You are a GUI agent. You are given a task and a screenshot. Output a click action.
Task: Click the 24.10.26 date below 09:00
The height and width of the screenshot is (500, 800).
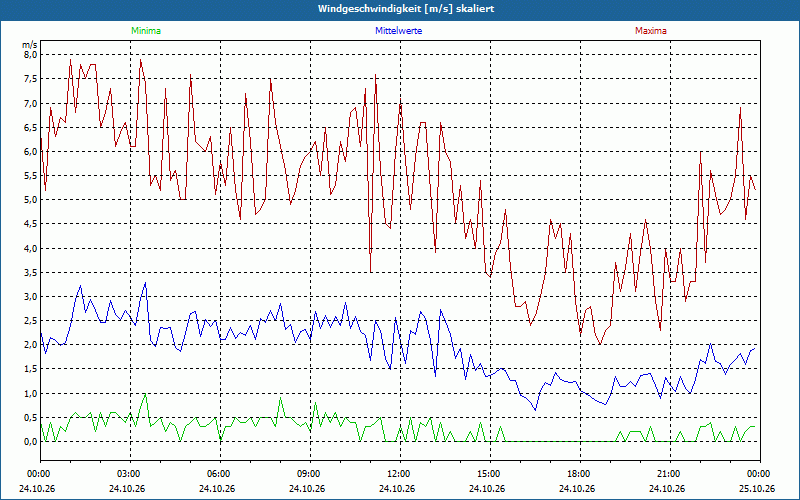click(307, 488)
